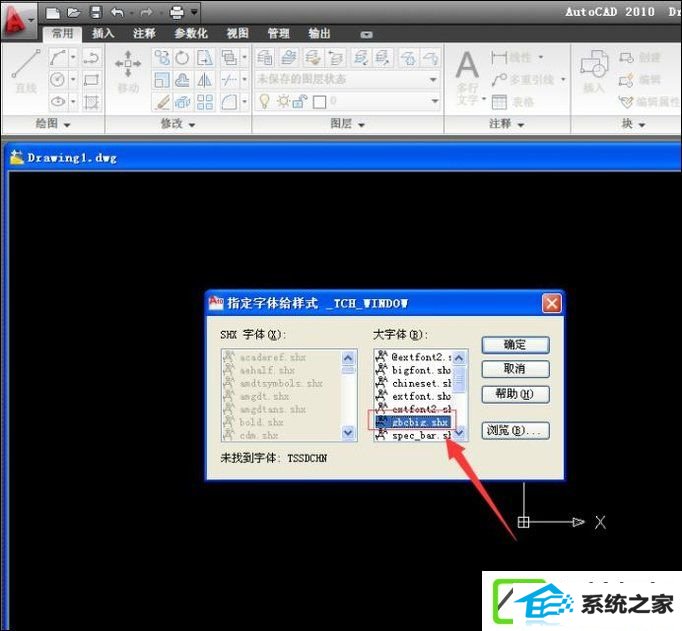This screenshot has width=682, height=631.
Task: Undo the last action
Action: click(x=117, y=12)
